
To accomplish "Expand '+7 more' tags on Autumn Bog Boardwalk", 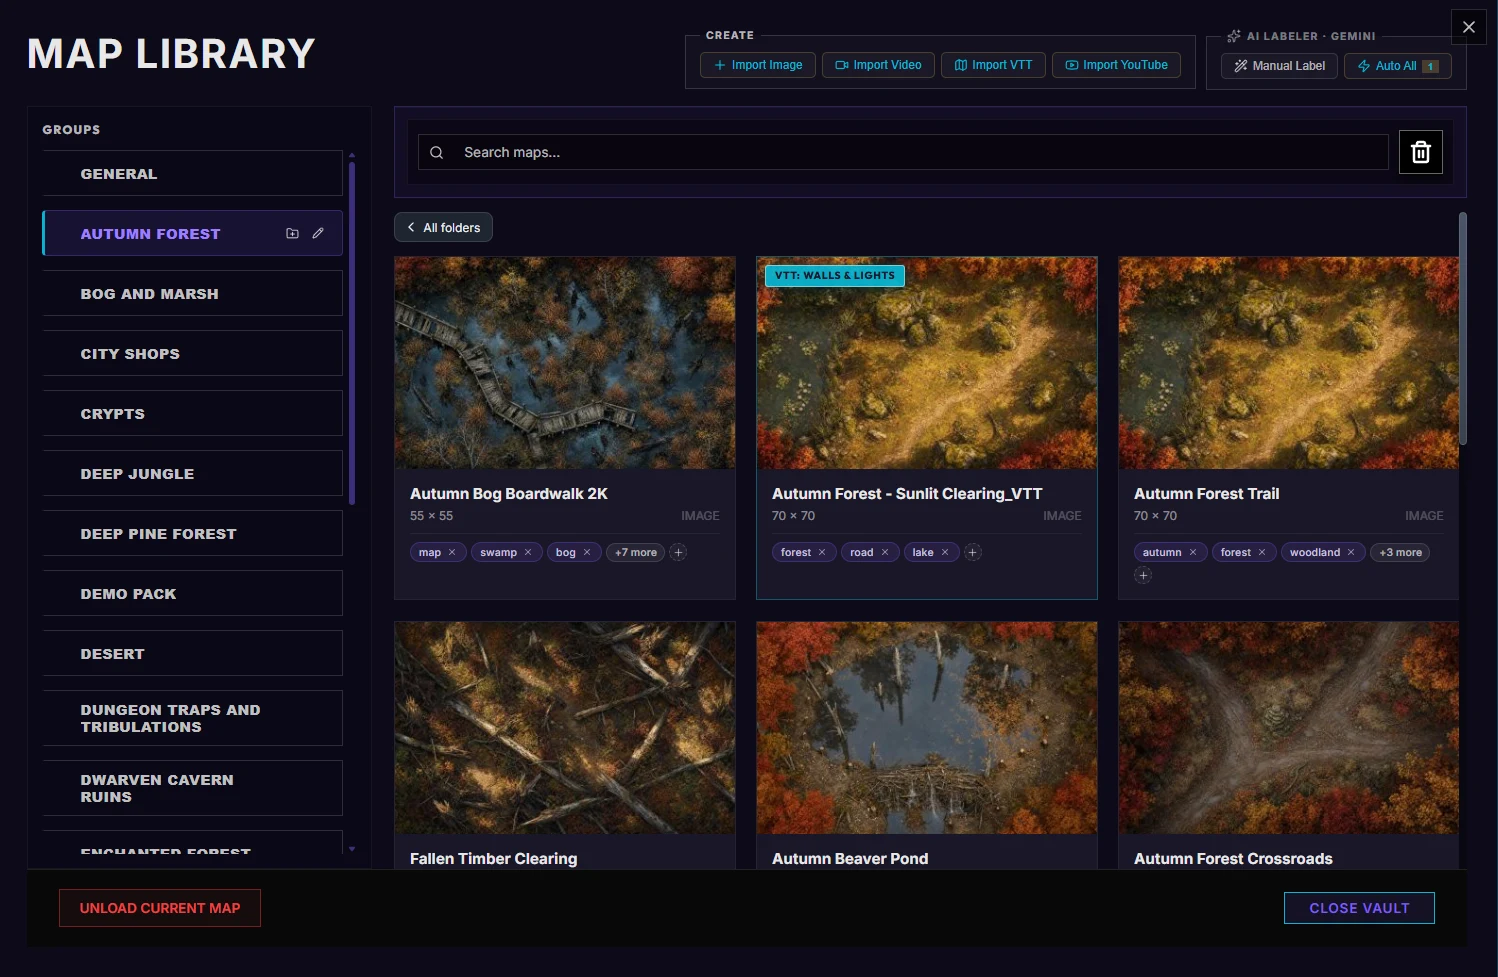I will click(x=636, y=552).
